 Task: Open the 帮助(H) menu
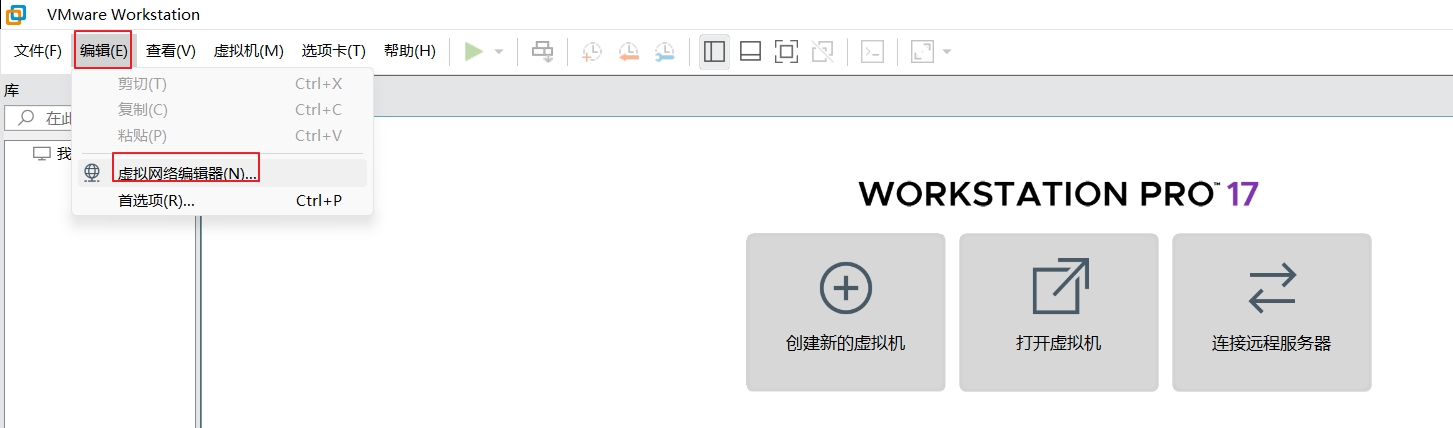[x=410, y=51]
